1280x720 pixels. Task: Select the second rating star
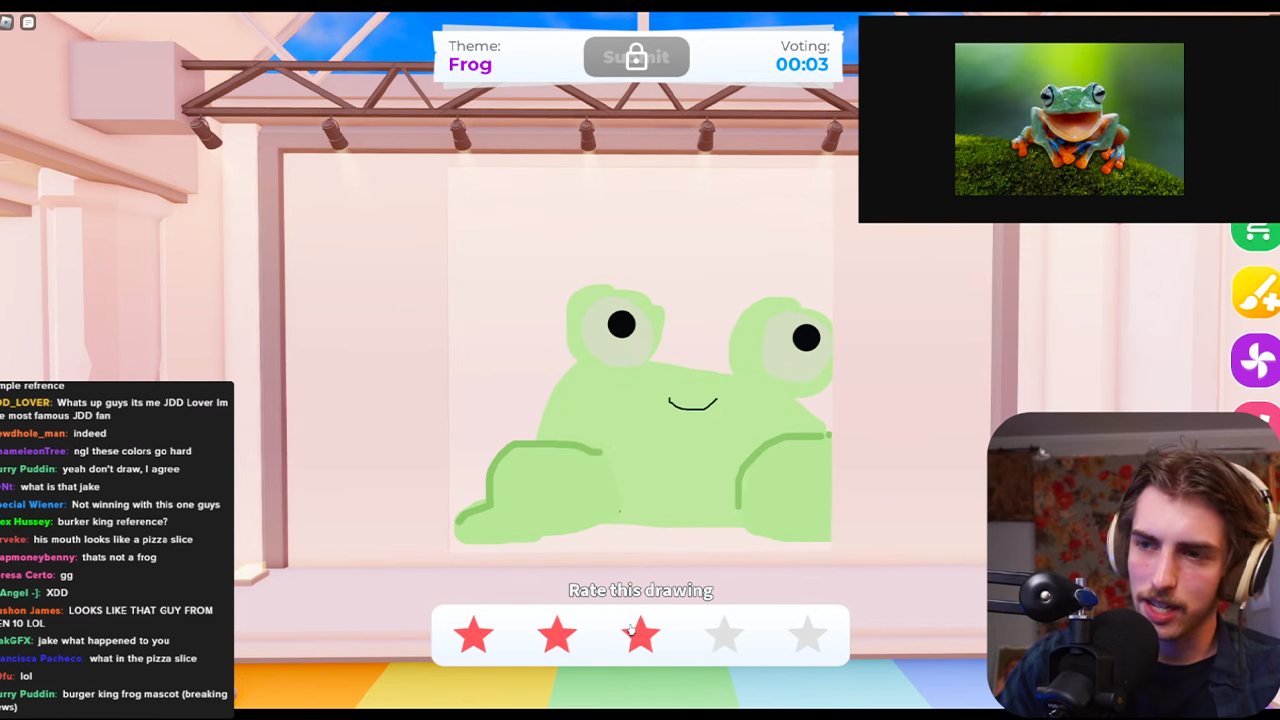coord(557,635)
